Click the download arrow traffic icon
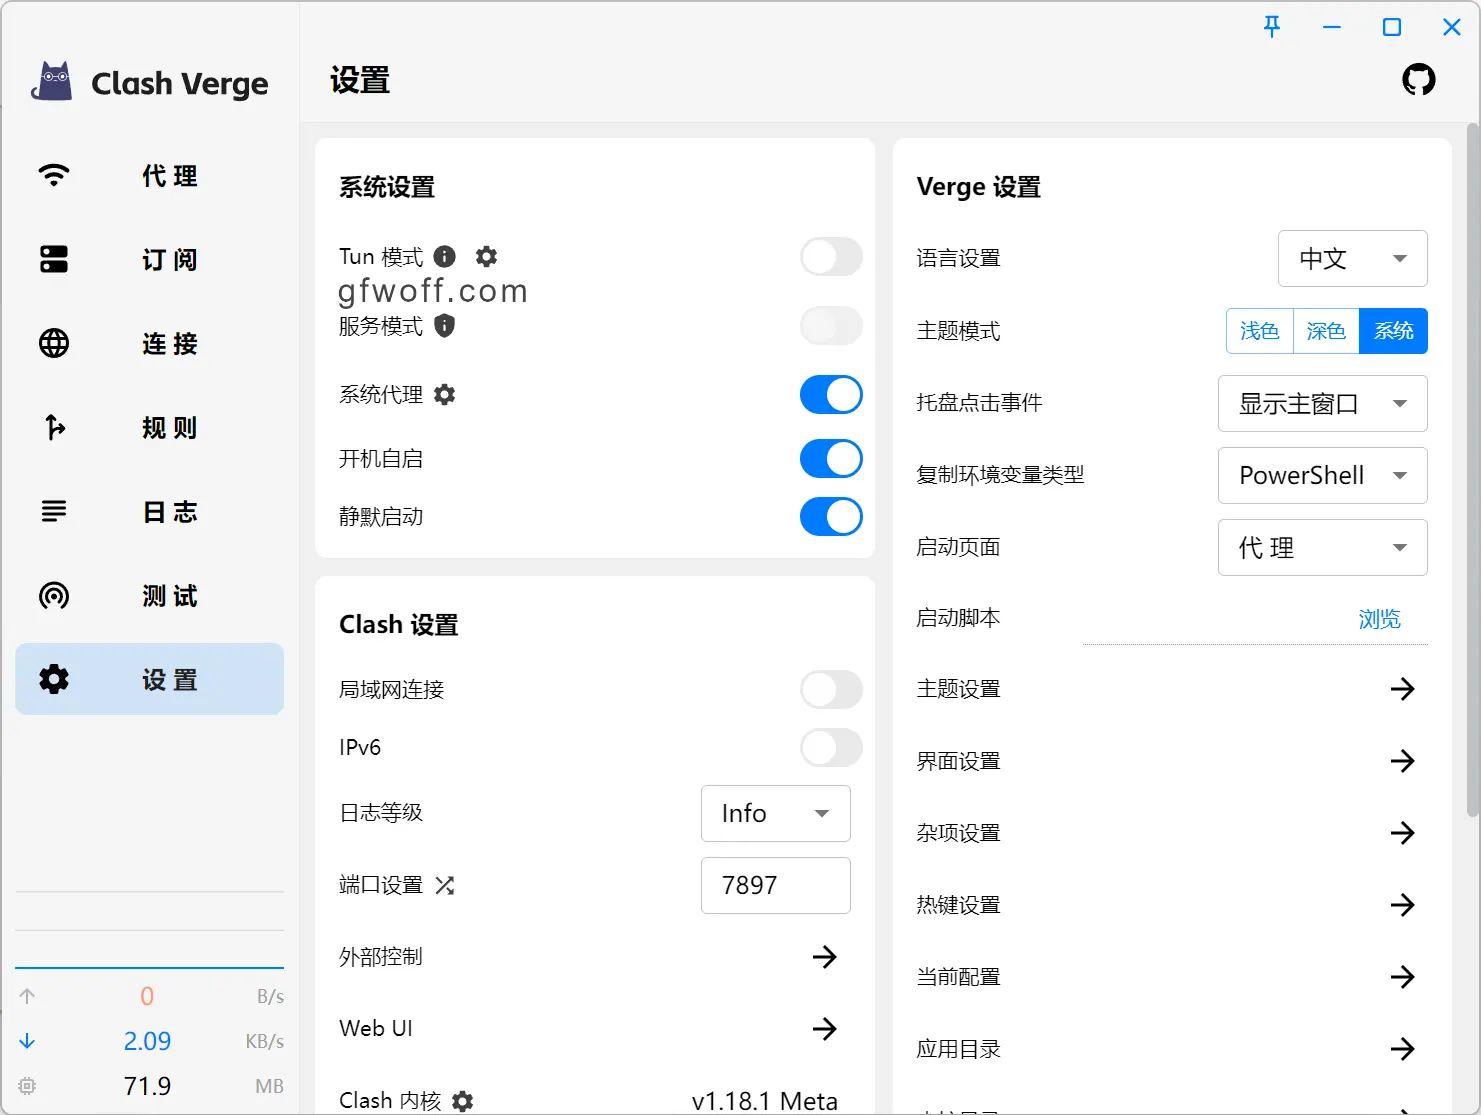This screenshot has height=1115, width=1481. click(27, 1041)
